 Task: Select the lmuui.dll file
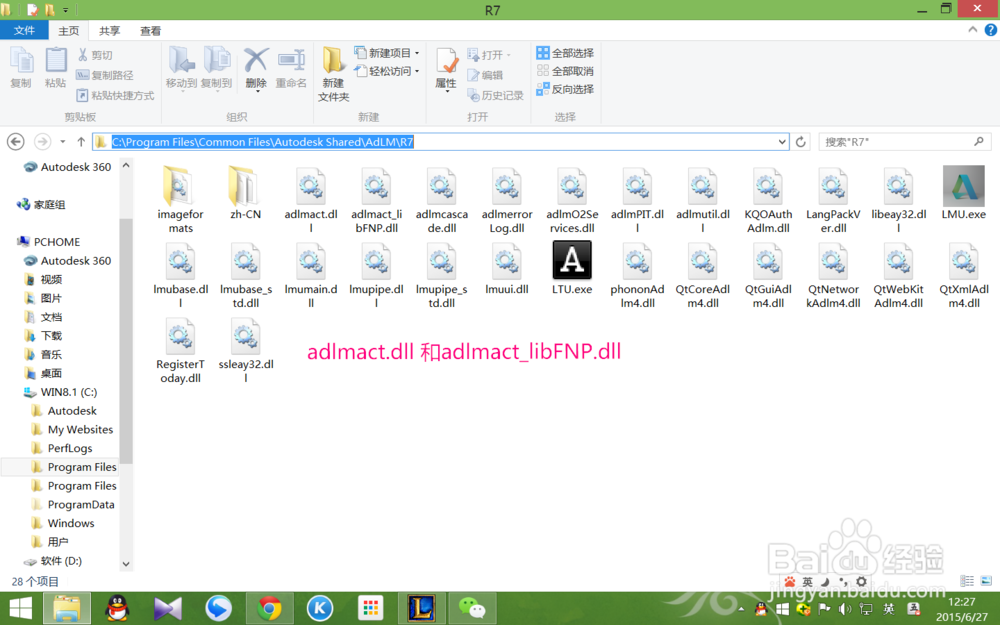tap(507, 268)
